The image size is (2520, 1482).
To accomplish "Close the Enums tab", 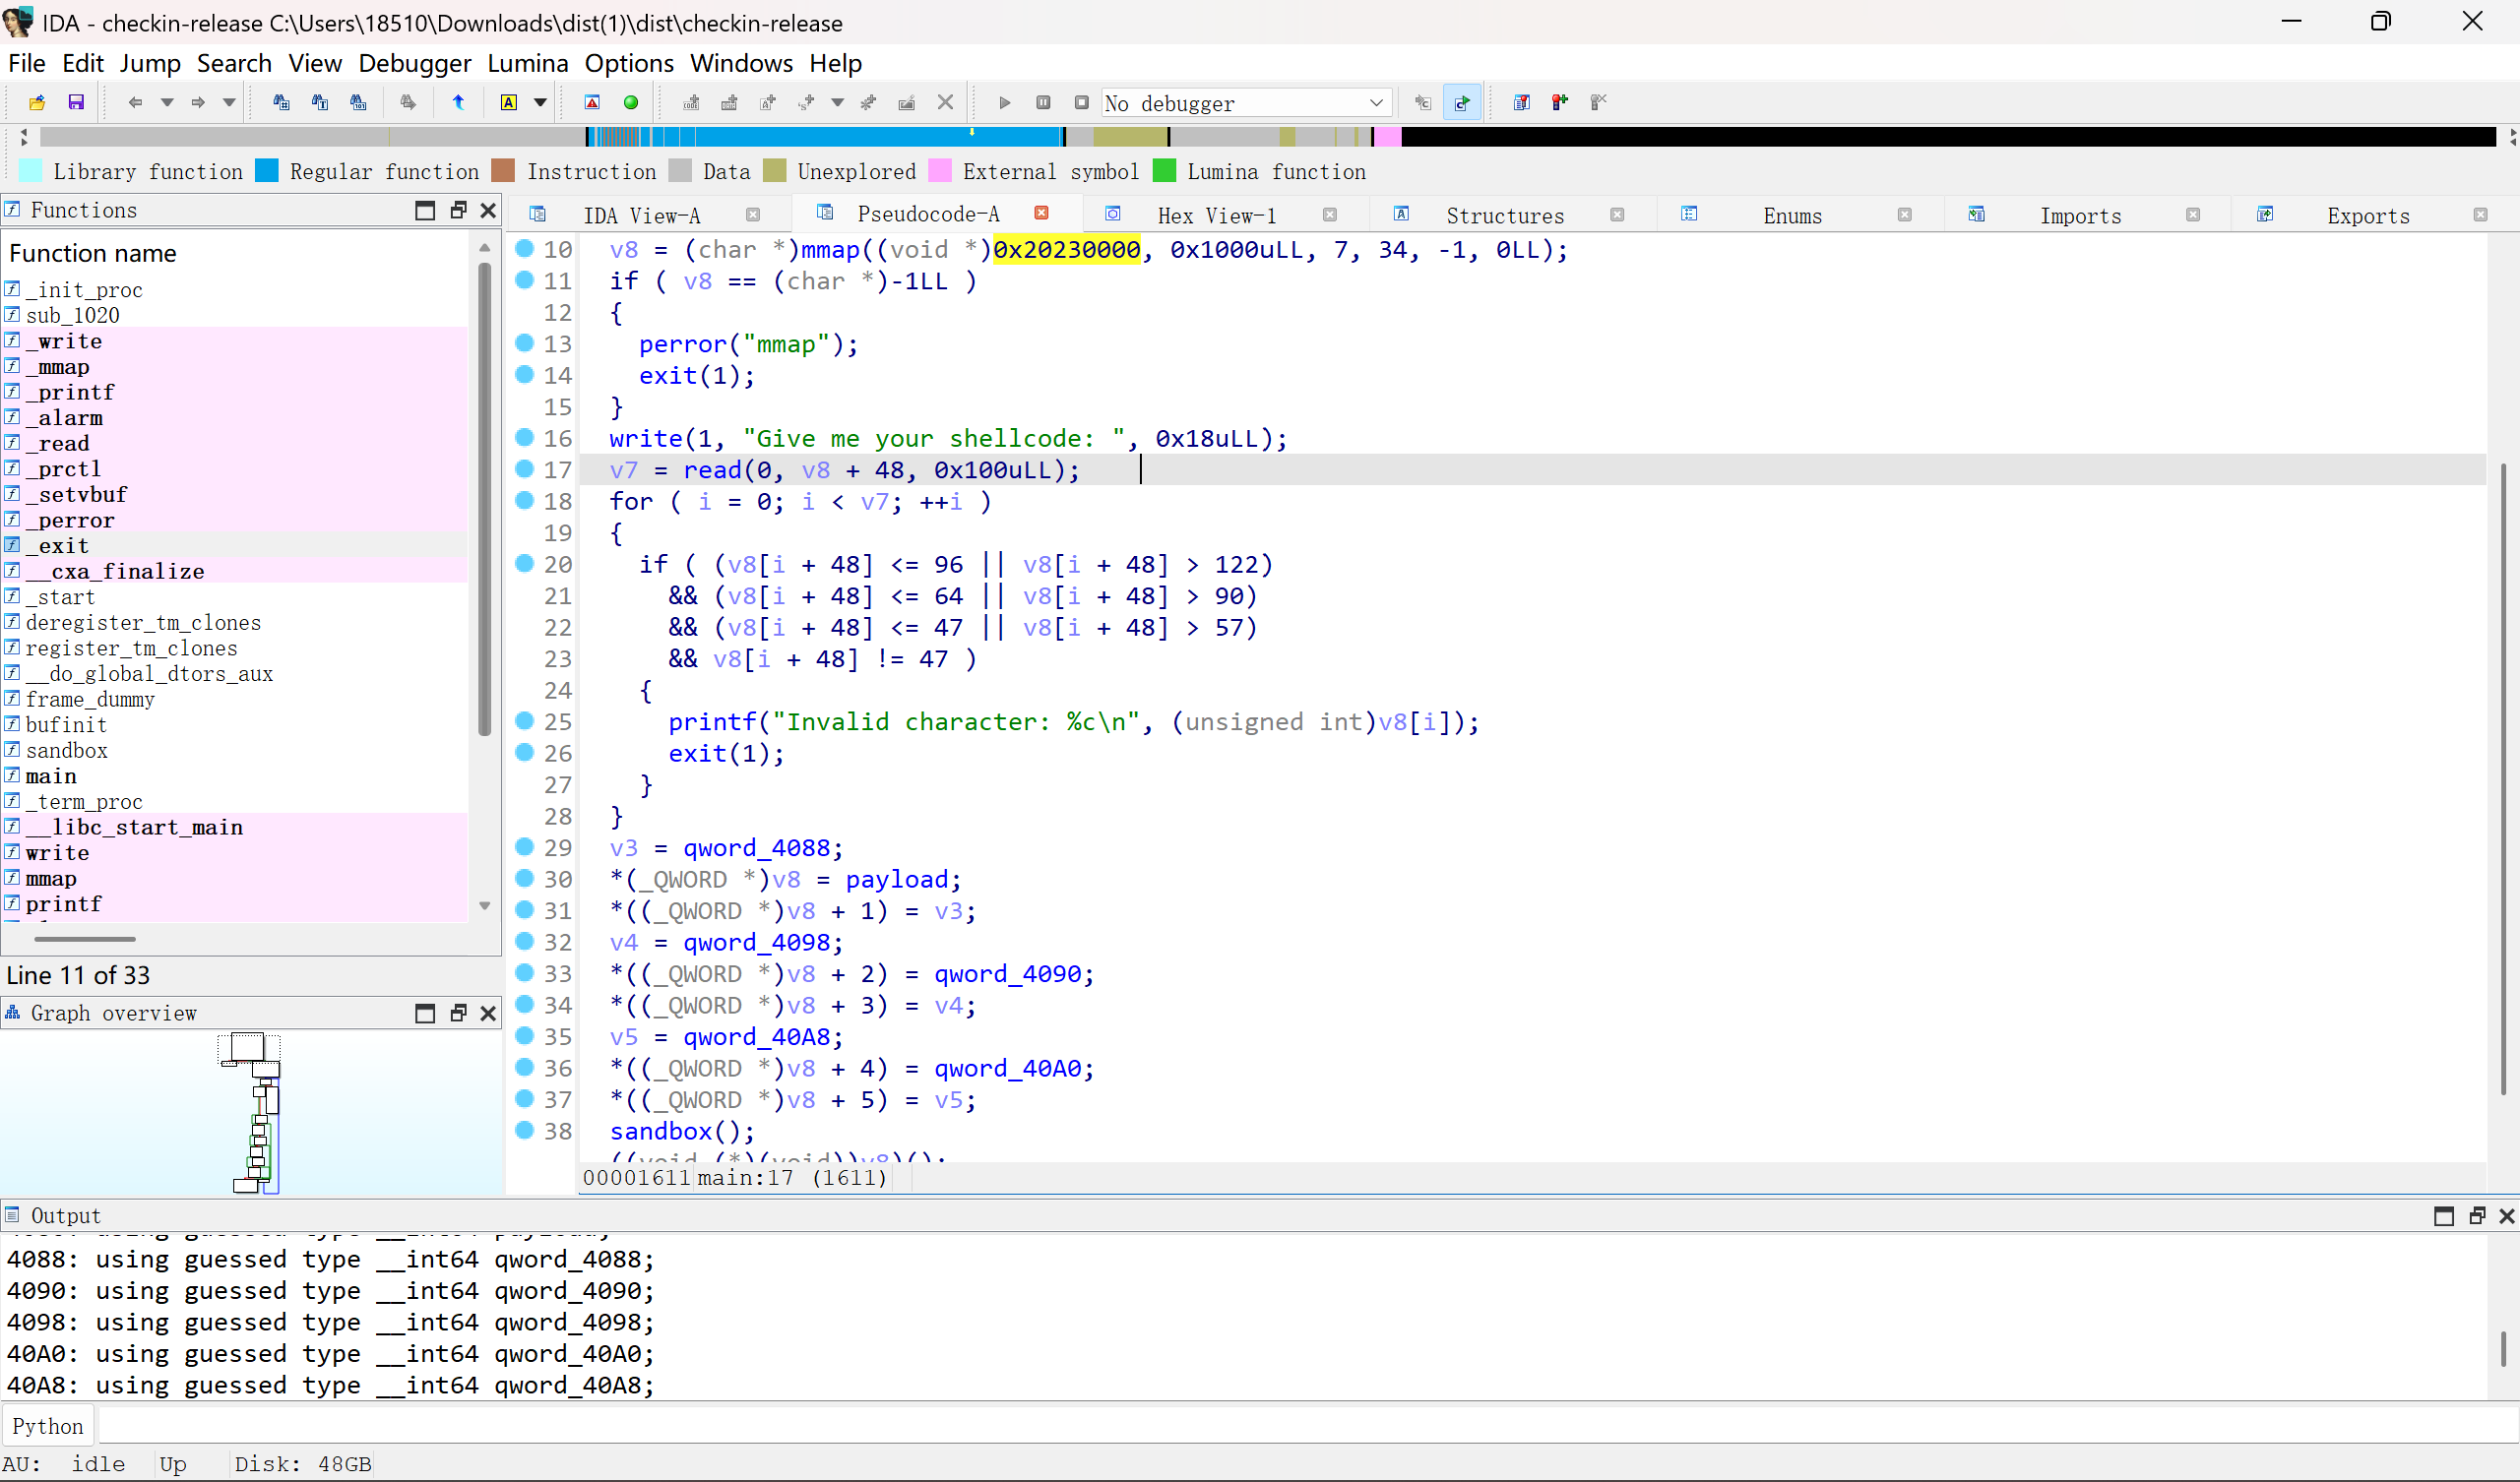I will pyautogui.click(x=1904, y=215).
